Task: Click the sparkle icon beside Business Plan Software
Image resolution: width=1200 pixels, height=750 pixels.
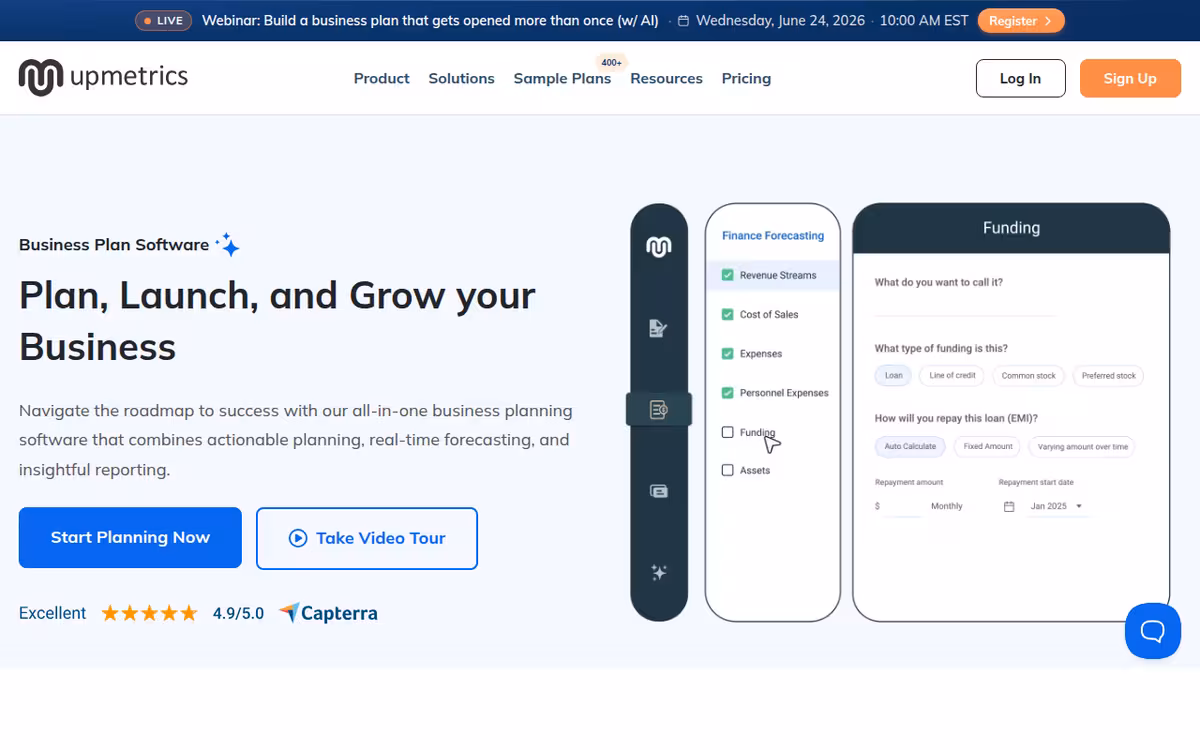Action: point(228,245)
